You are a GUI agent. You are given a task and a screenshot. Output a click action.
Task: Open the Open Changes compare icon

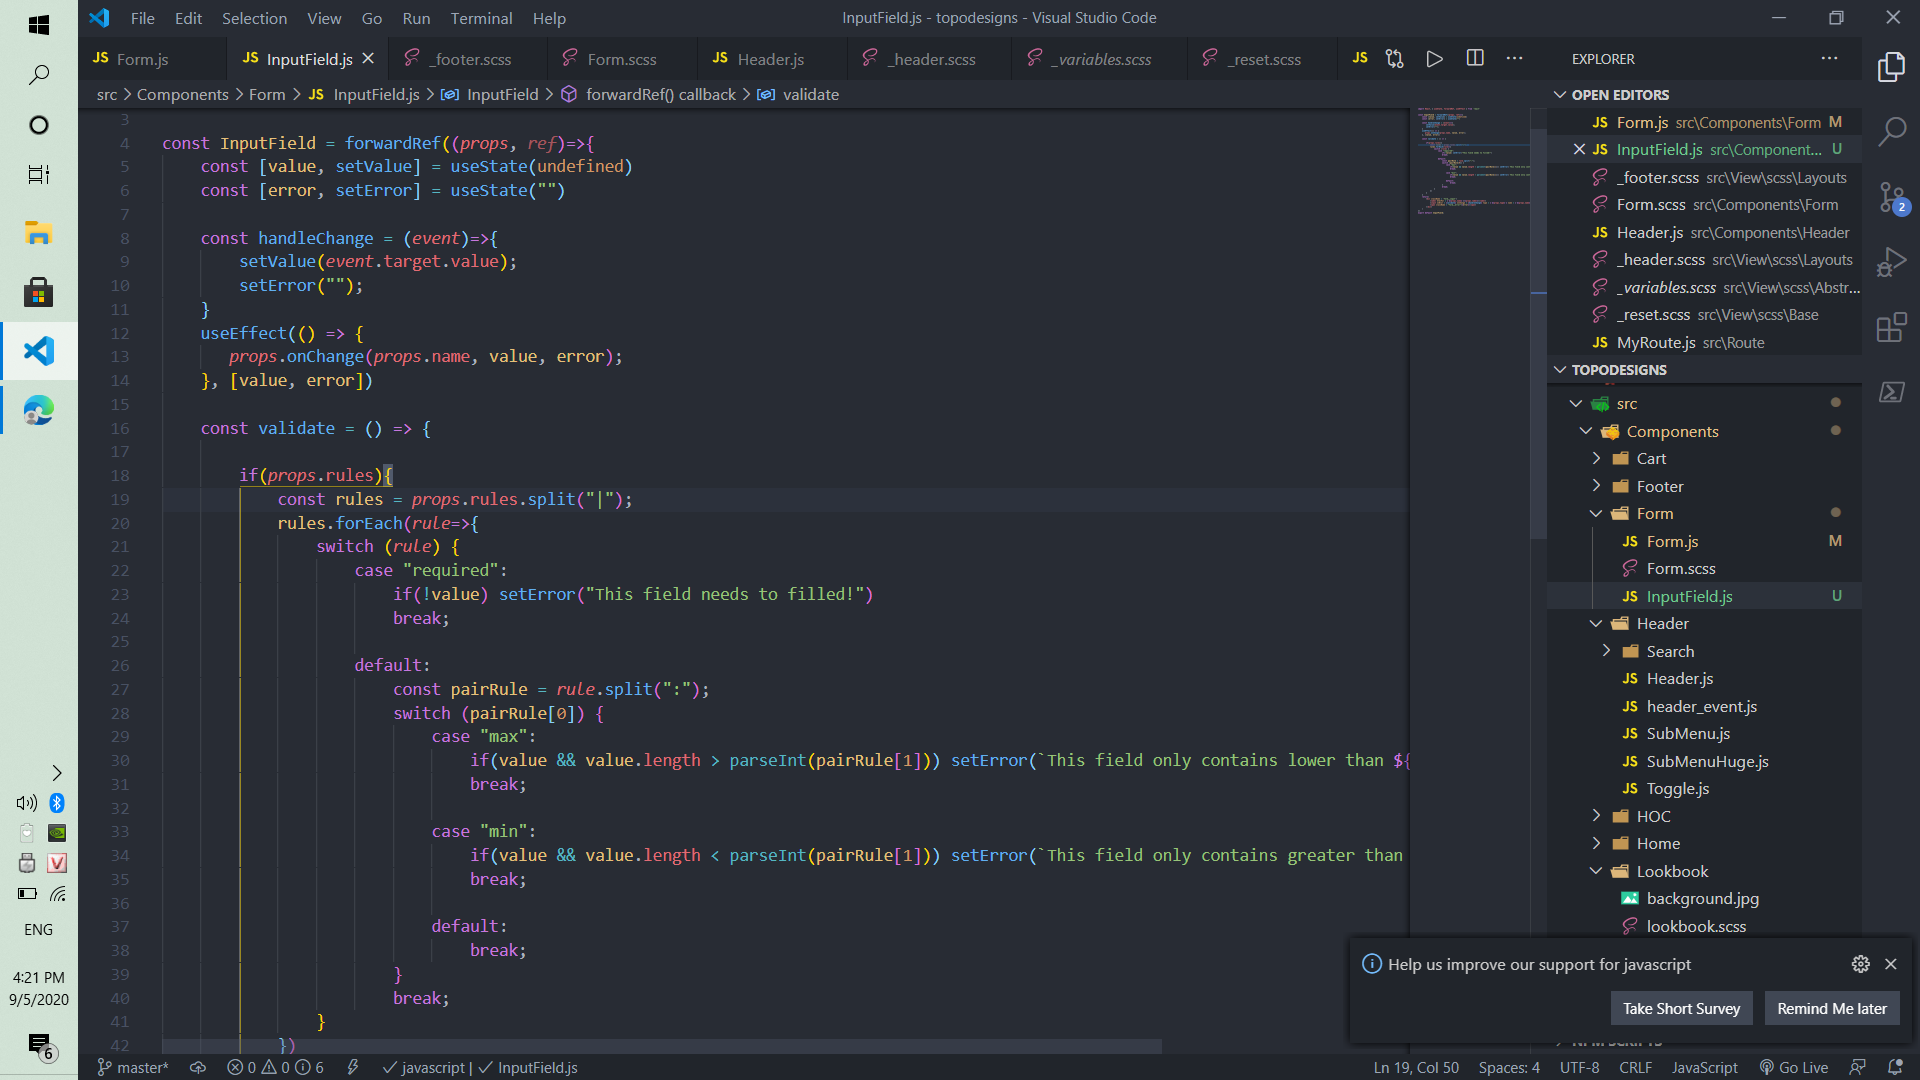[x=1394, y=59]
